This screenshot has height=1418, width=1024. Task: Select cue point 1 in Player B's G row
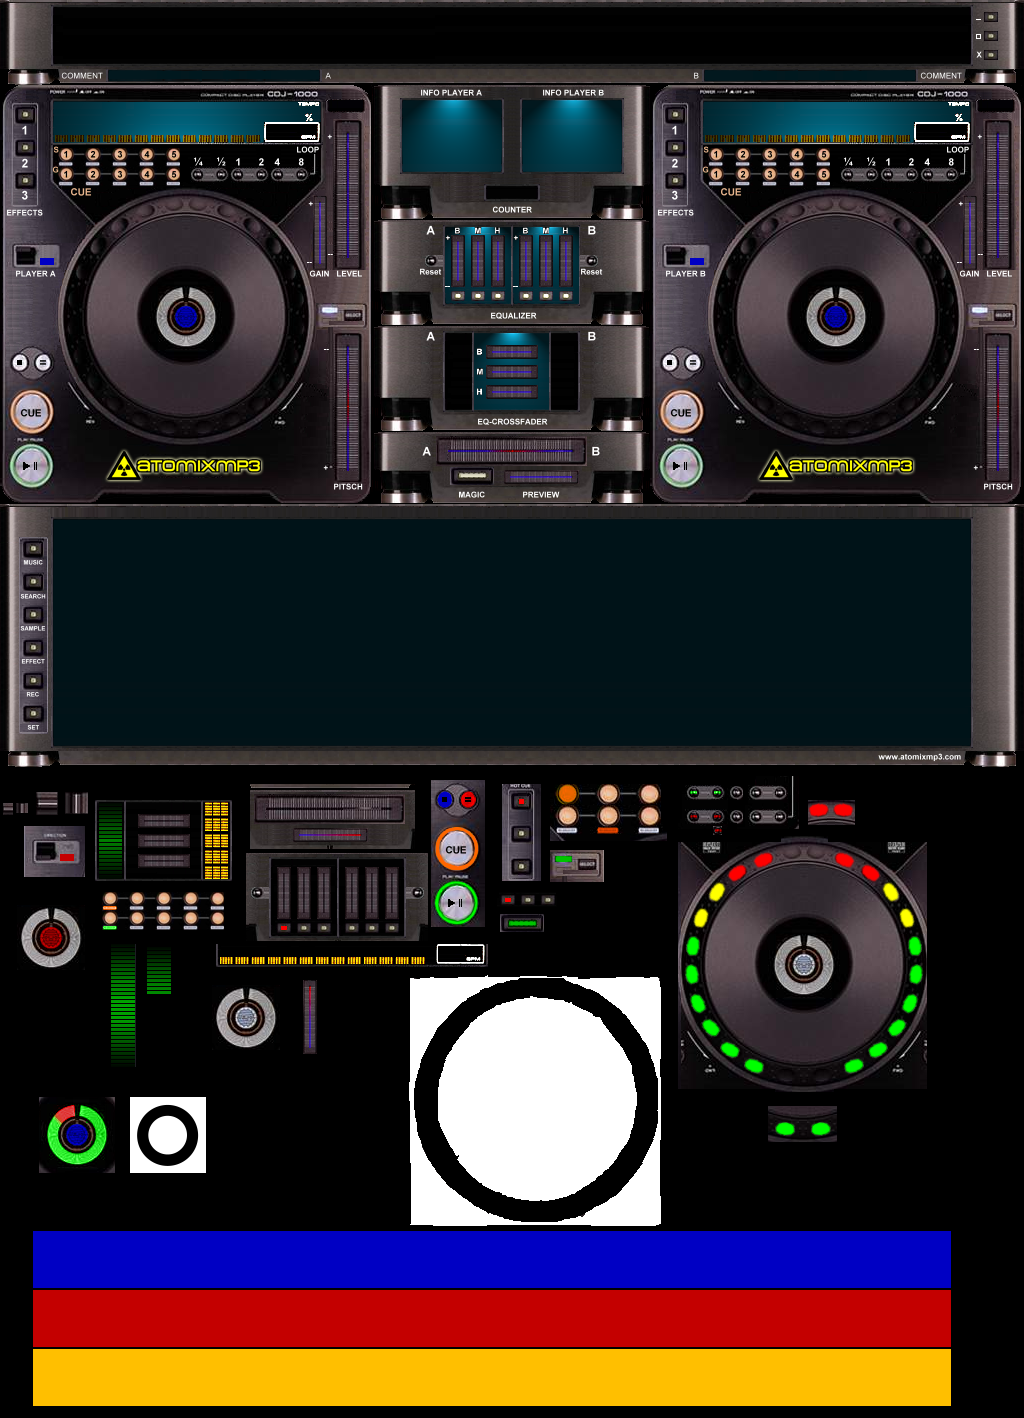point(716,174)
